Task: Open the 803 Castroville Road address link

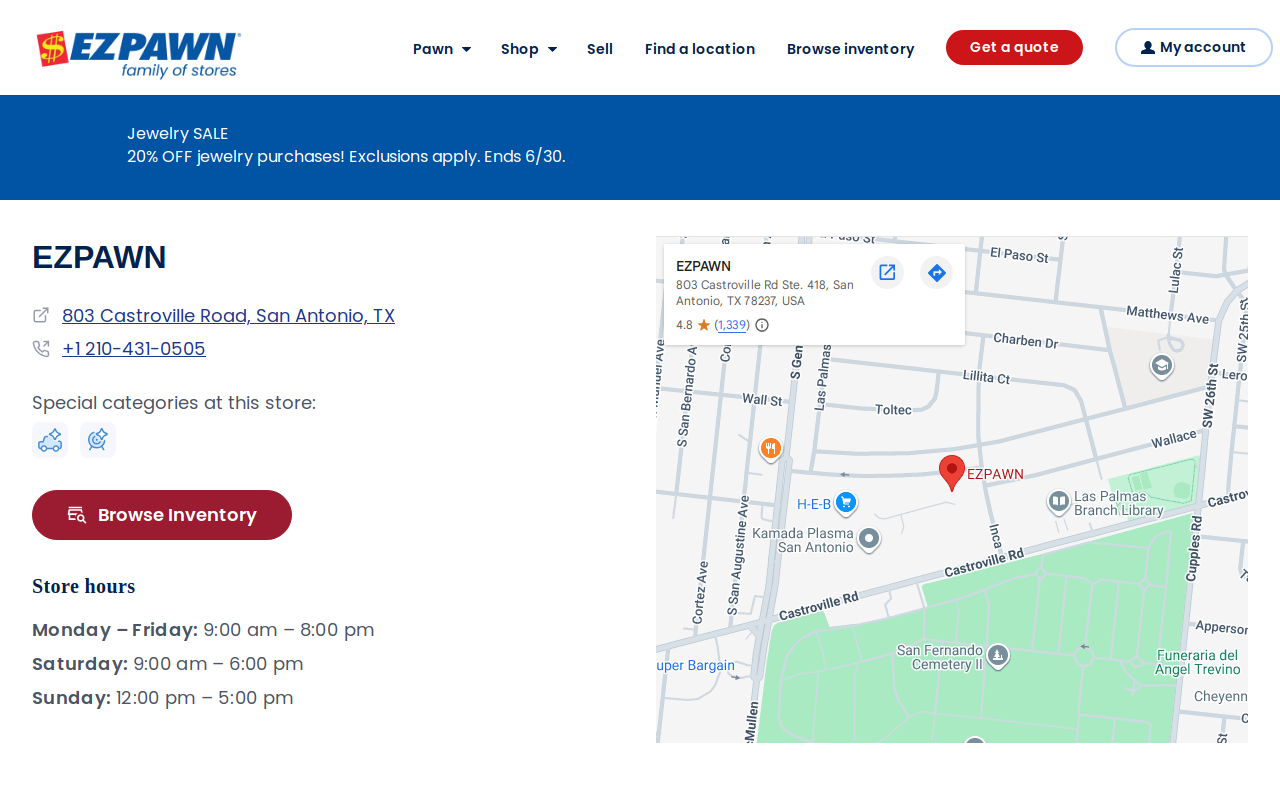Action: coord(228,316)
